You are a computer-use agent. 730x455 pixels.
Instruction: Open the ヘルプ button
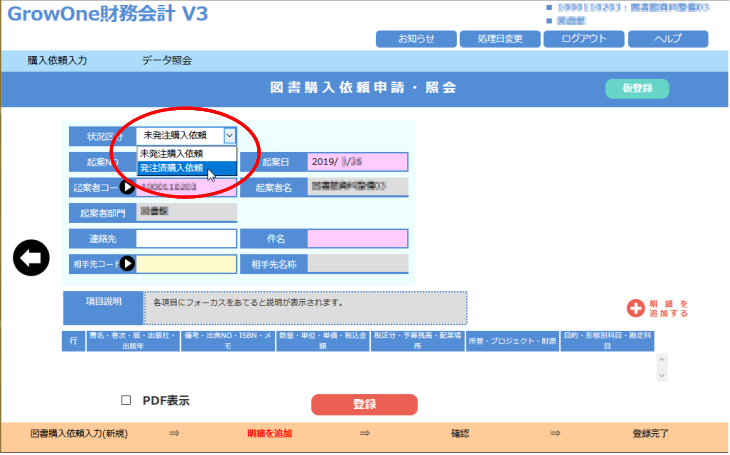click(668, 39)
